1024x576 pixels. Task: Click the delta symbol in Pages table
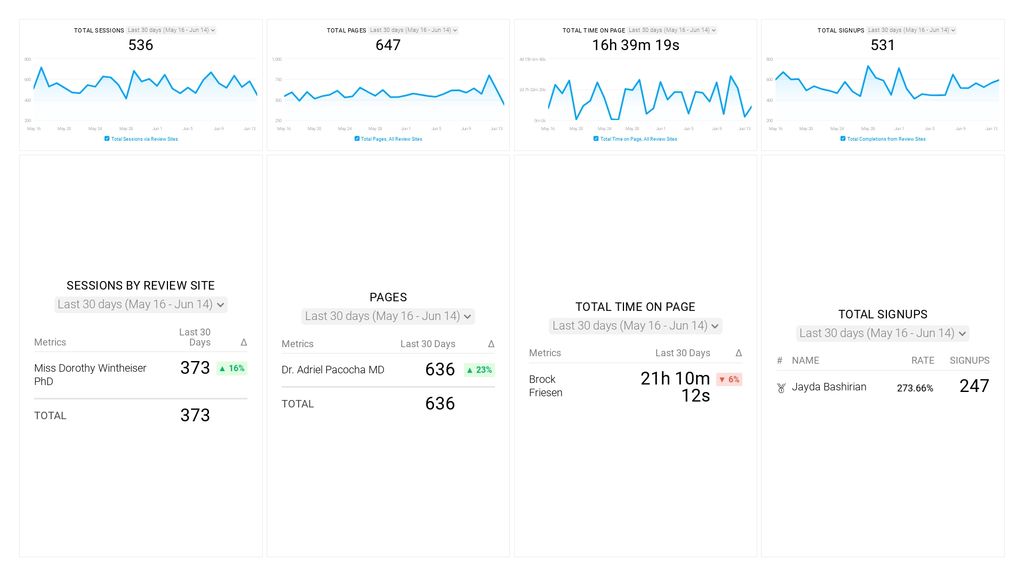491,344
